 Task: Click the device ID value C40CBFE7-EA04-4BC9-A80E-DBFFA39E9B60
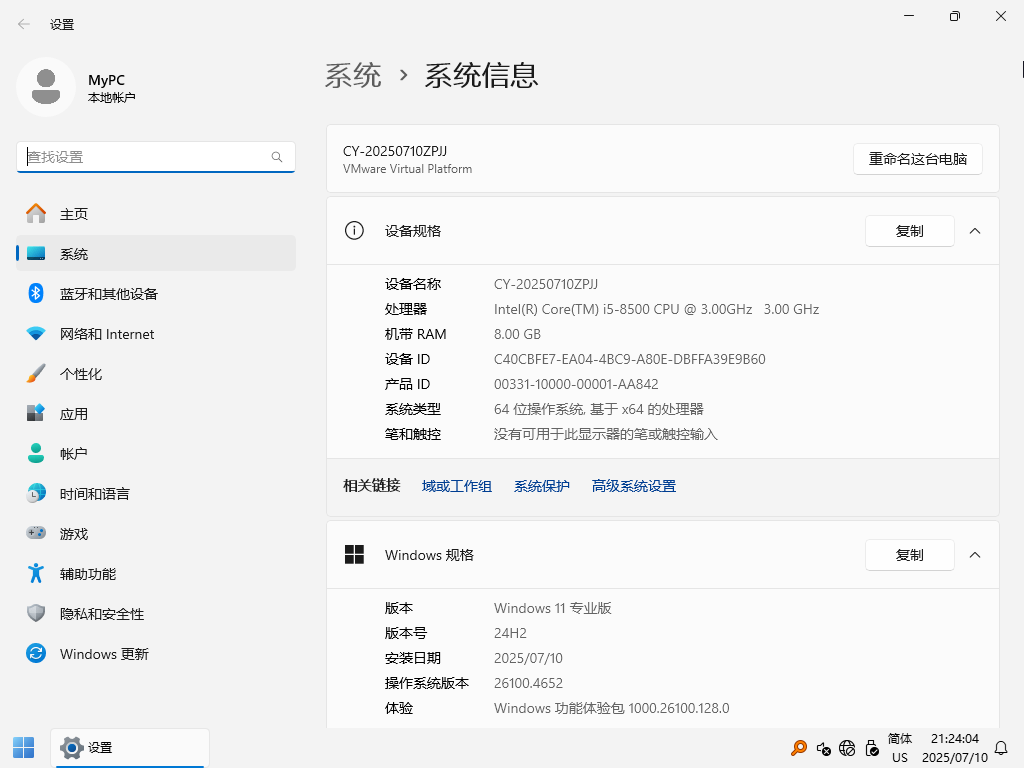(x=630, y=359)
